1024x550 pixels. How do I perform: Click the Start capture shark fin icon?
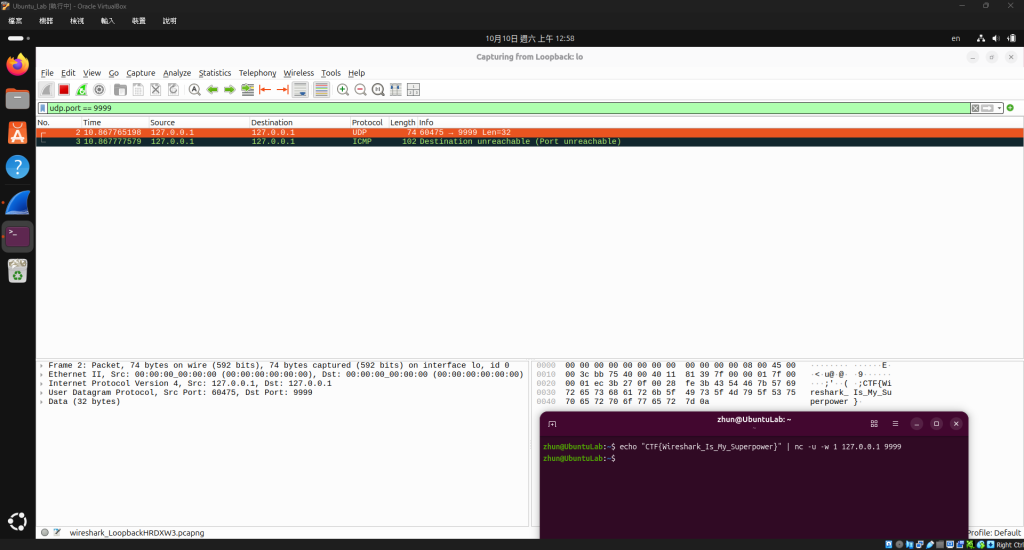point(46,89)
